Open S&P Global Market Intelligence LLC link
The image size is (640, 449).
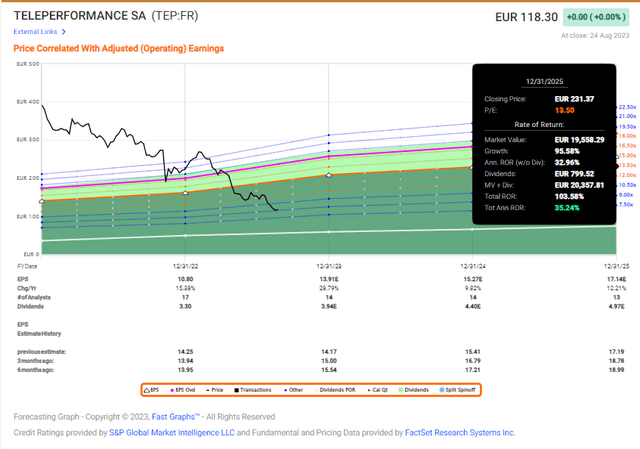pos(172,433)
